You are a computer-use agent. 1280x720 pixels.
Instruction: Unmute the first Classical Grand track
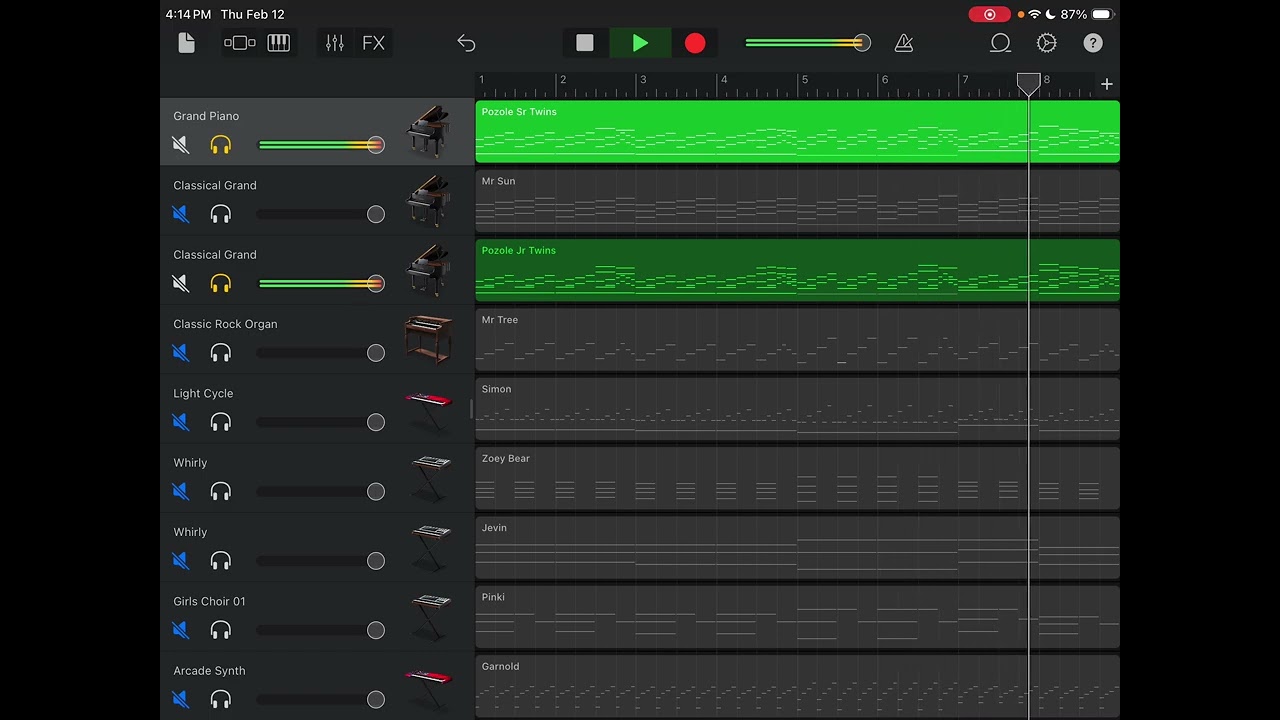181,214
